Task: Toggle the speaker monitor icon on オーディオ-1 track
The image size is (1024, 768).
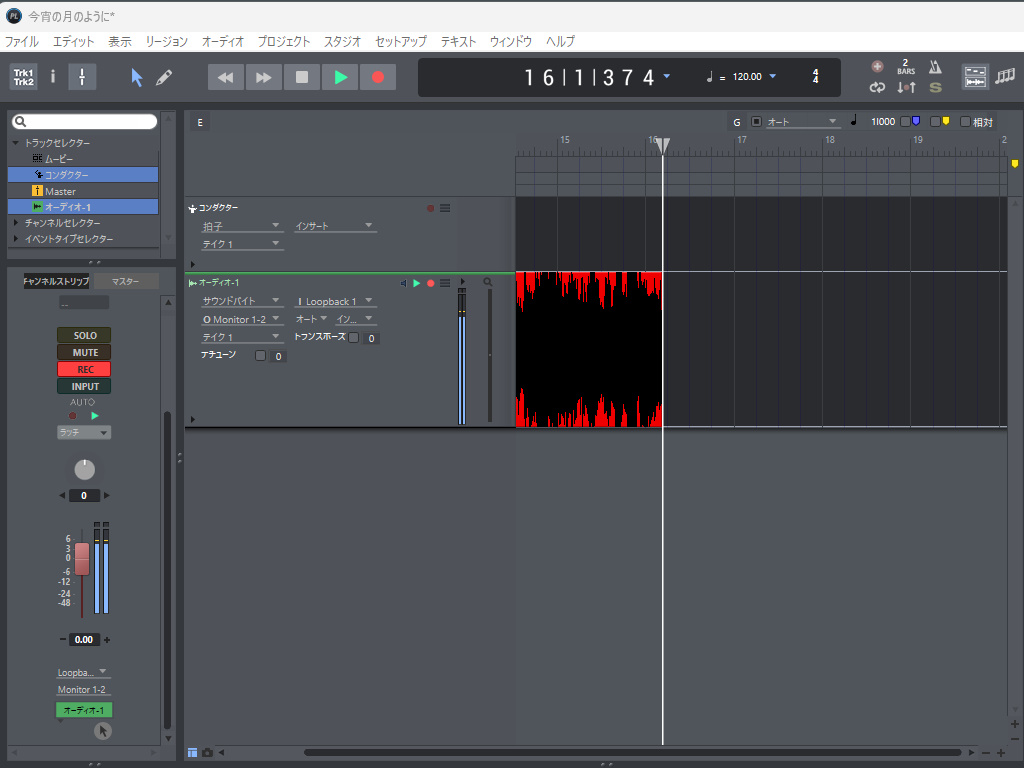Action: click(404, 283)
